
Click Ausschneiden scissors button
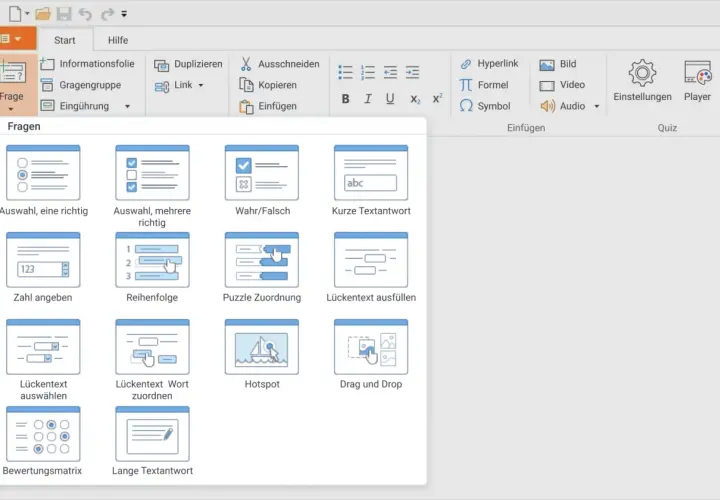point(279,64)
